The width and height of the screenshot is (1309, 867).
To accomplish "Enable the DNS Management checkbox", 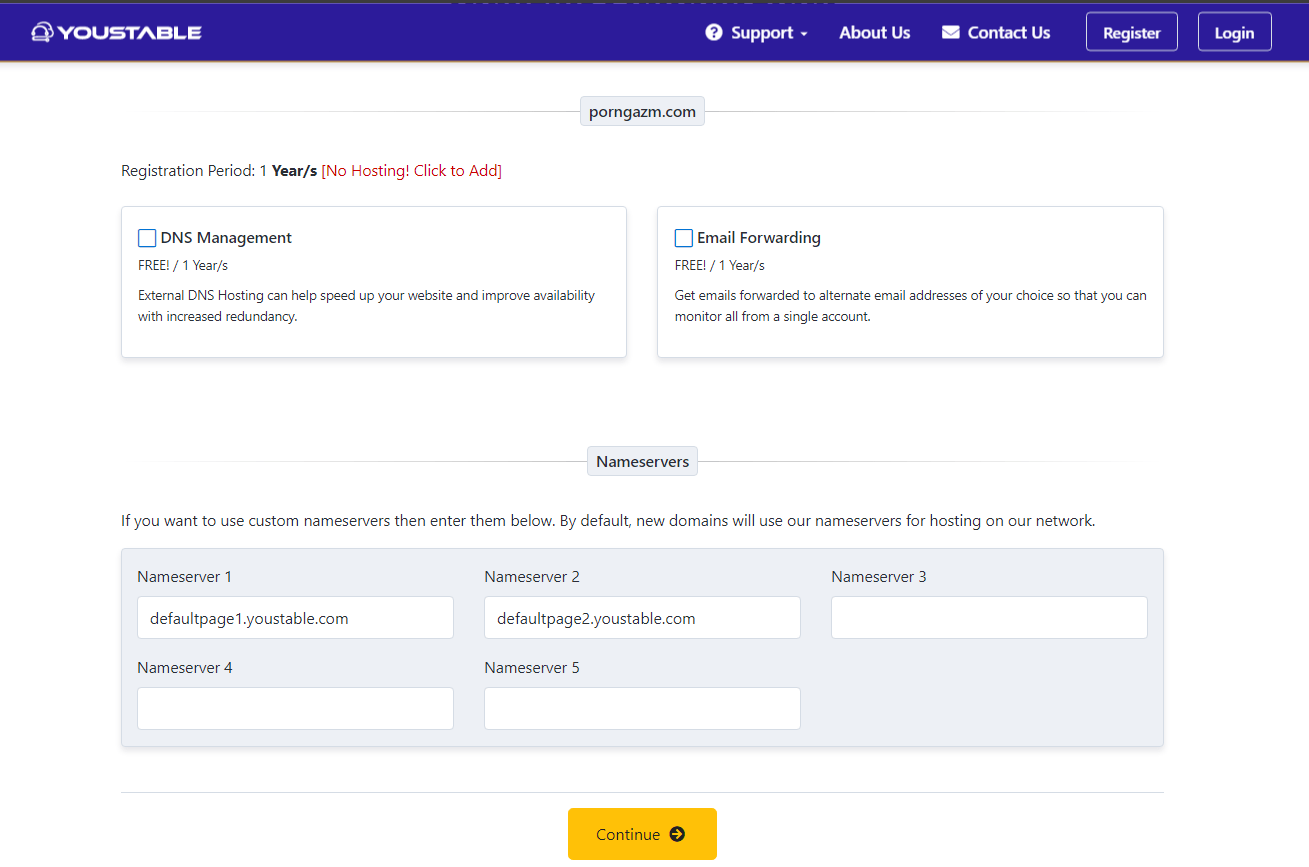I will [x=147, y=238].
